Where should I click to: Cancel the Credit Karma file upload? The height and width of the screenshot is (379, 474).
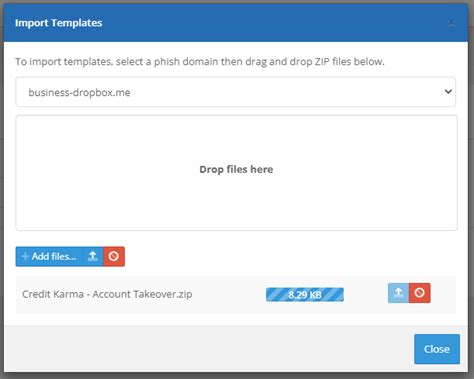point(420,293)
